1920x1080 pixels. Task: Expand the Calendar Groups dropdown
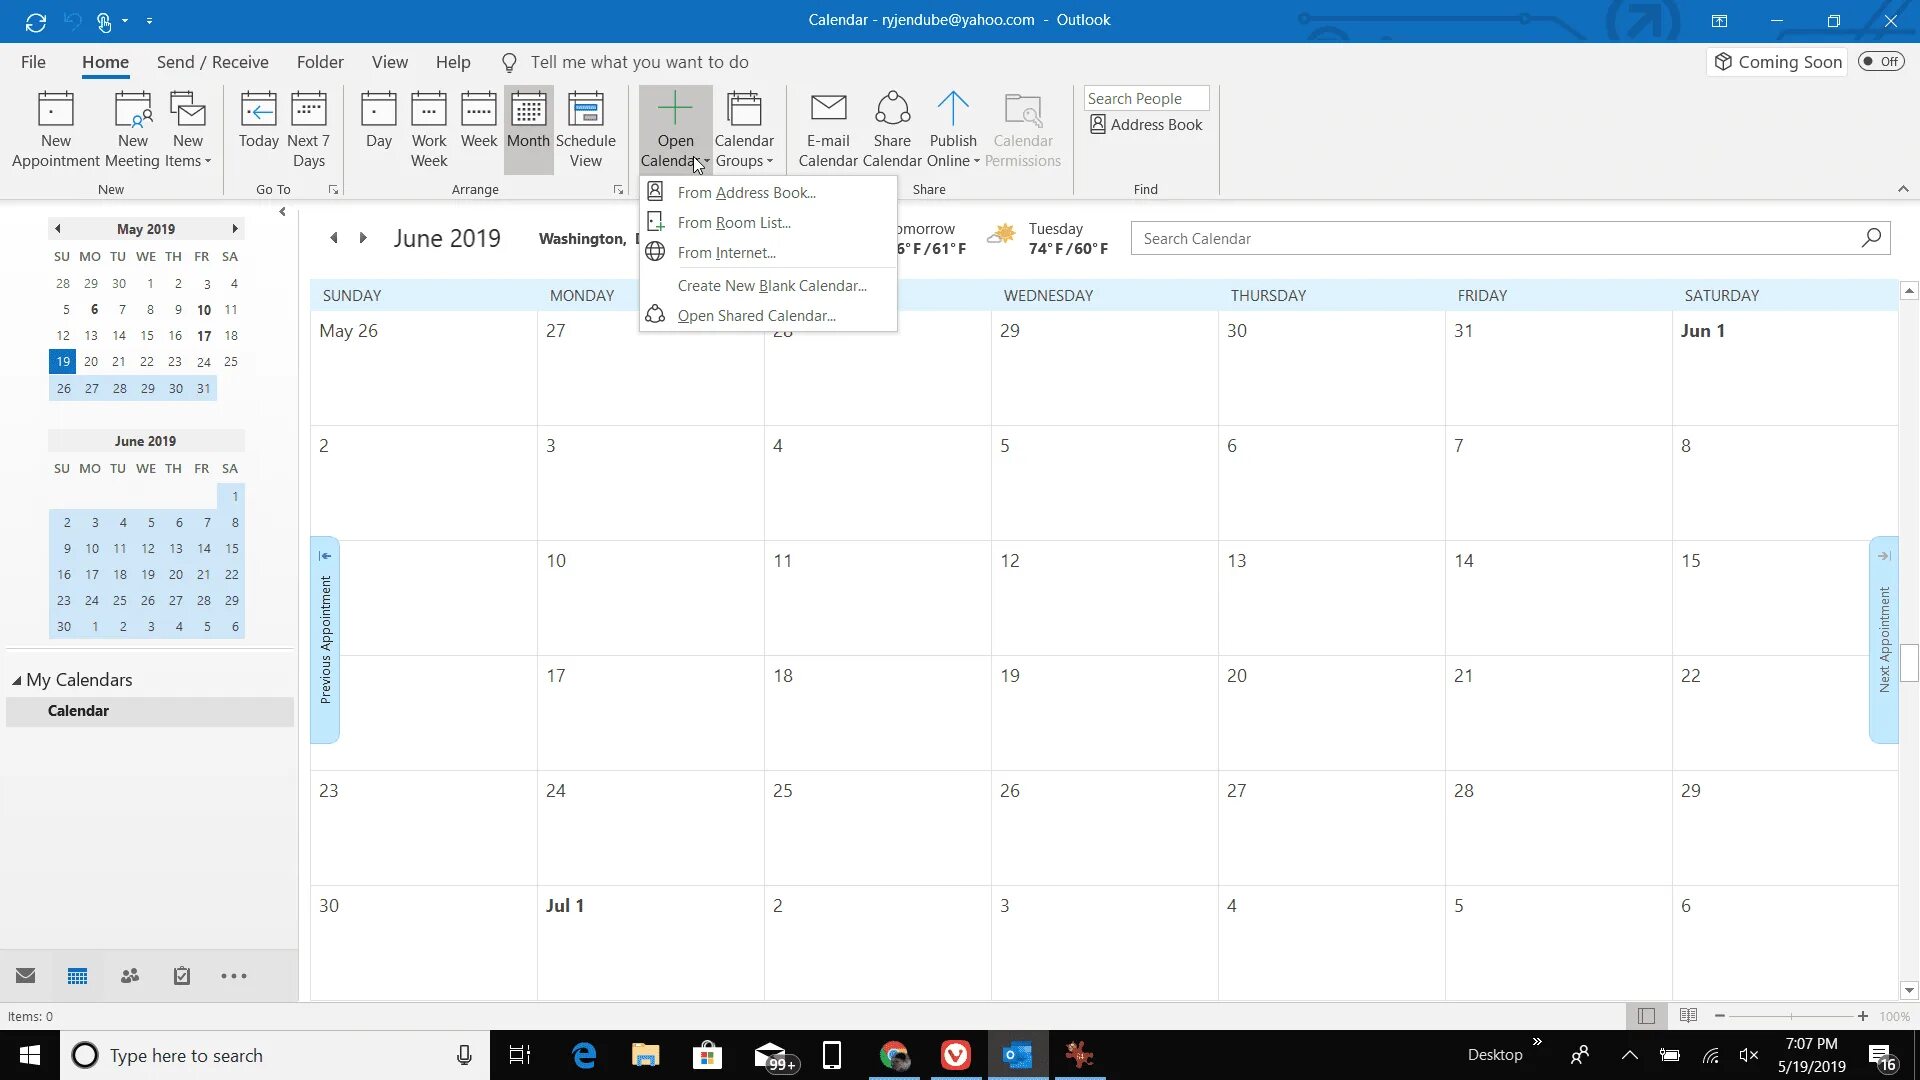[x=744, y=128]
